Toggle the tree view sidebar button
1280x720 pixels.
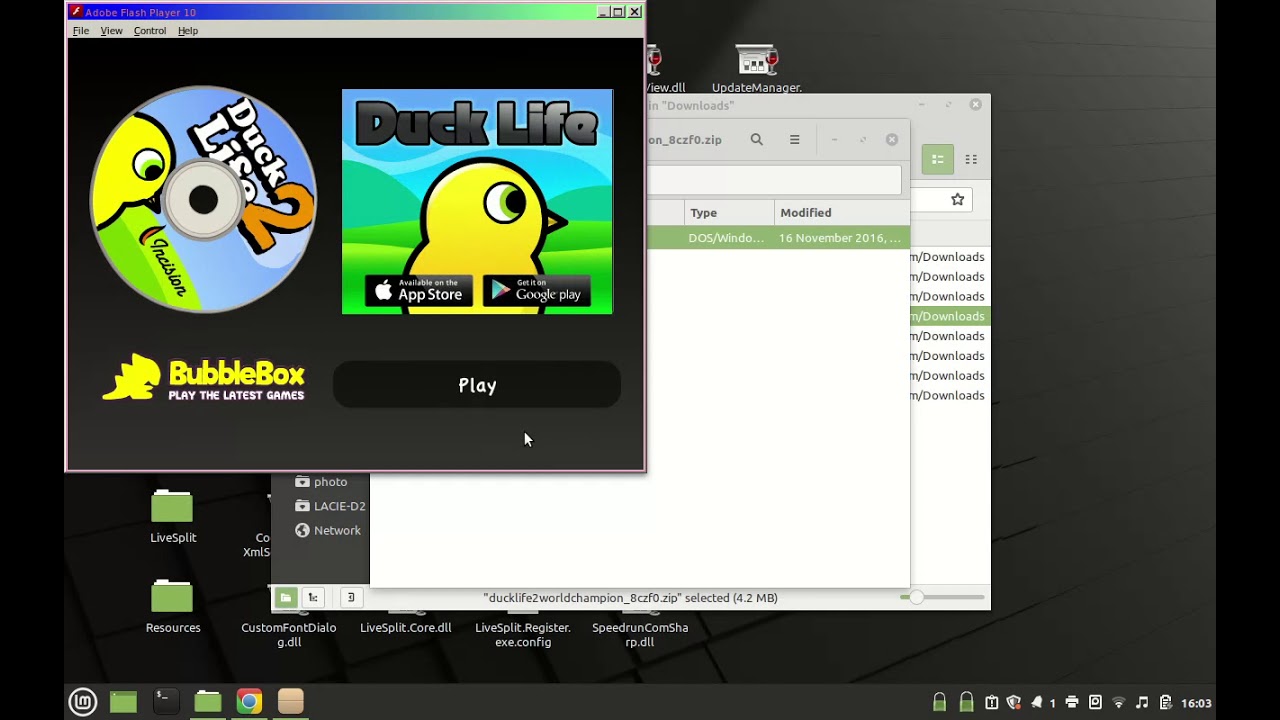[x=313, y=597]
